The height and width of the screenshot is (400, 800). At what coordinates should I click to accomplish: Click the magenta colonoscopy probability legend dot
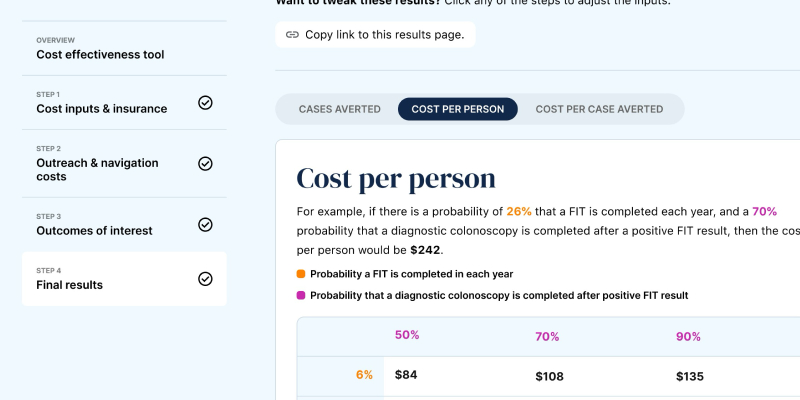click(301, 295)
